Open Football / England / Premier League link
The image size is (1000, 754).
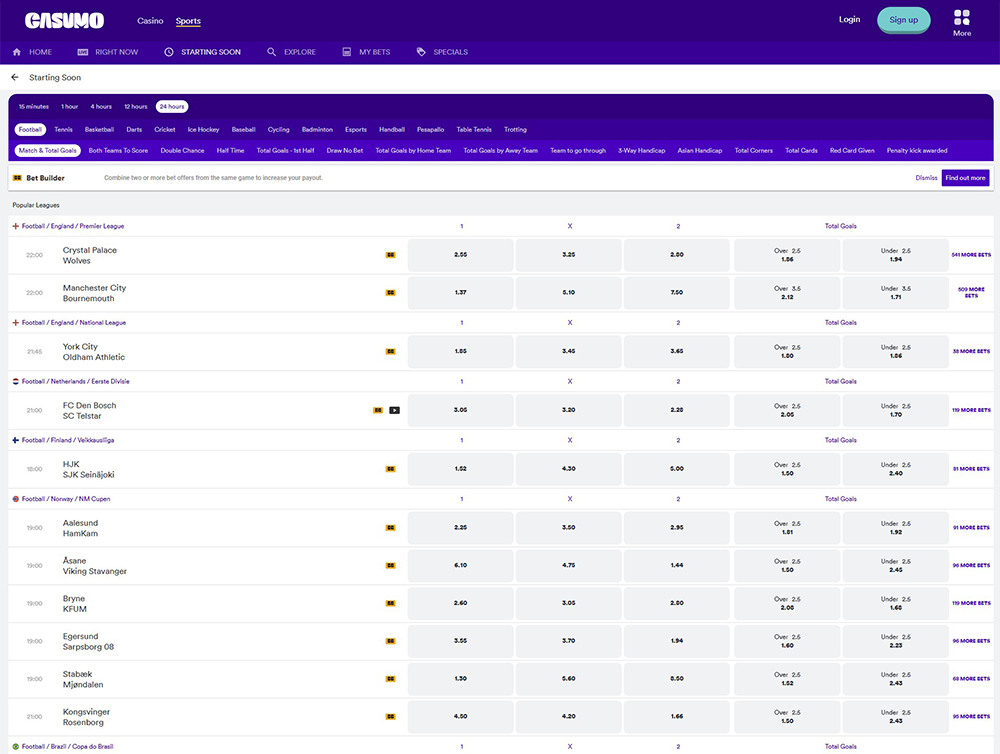(73, 226)
